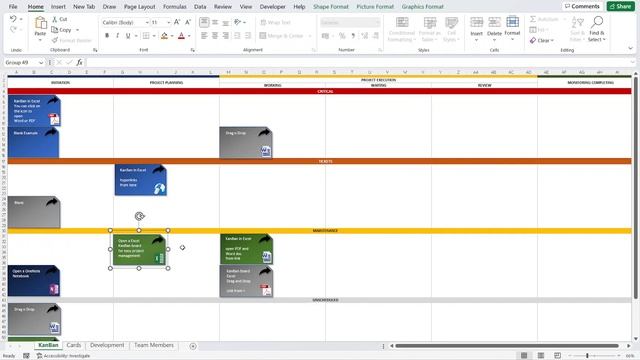Click the Delete cells icon
This screenshot has width=640, height=360.
coord(494,22)
